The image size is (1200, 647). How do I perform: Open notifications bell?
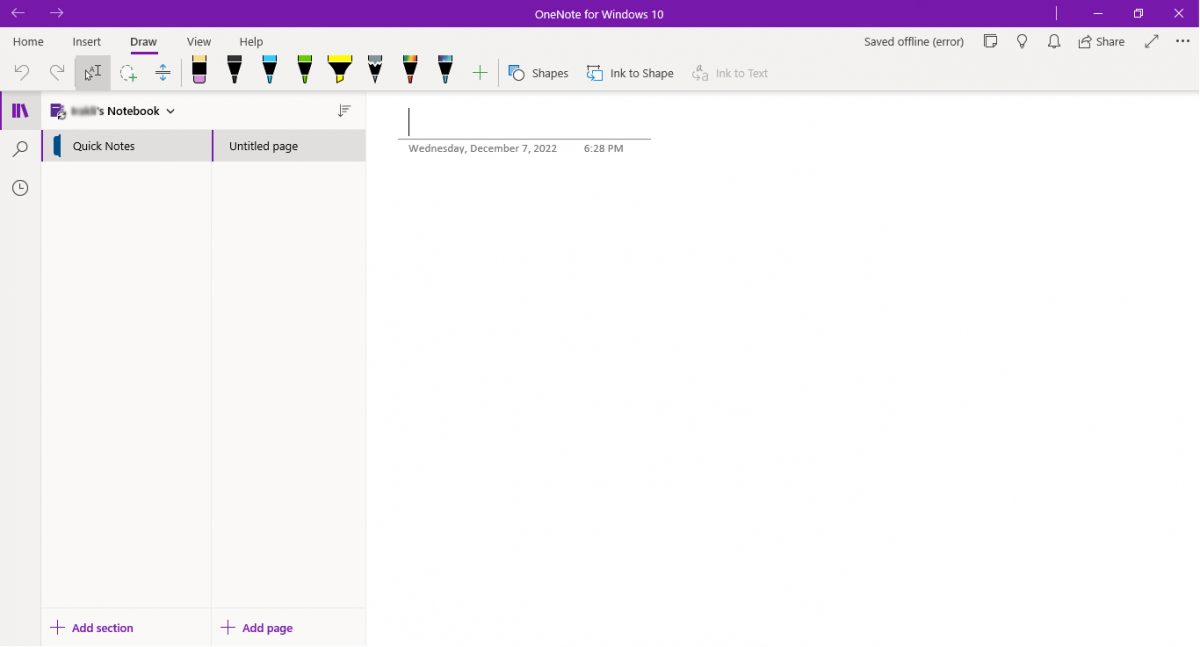(x=1054, y=42)
